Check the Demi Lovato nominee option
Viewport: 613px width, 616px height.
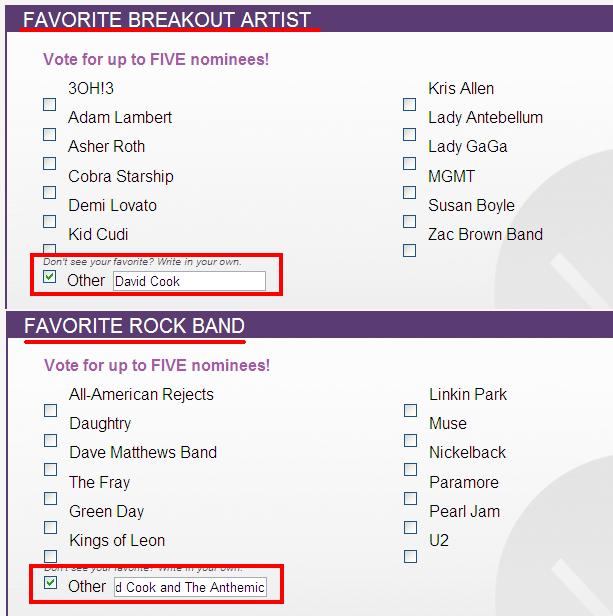50,221
